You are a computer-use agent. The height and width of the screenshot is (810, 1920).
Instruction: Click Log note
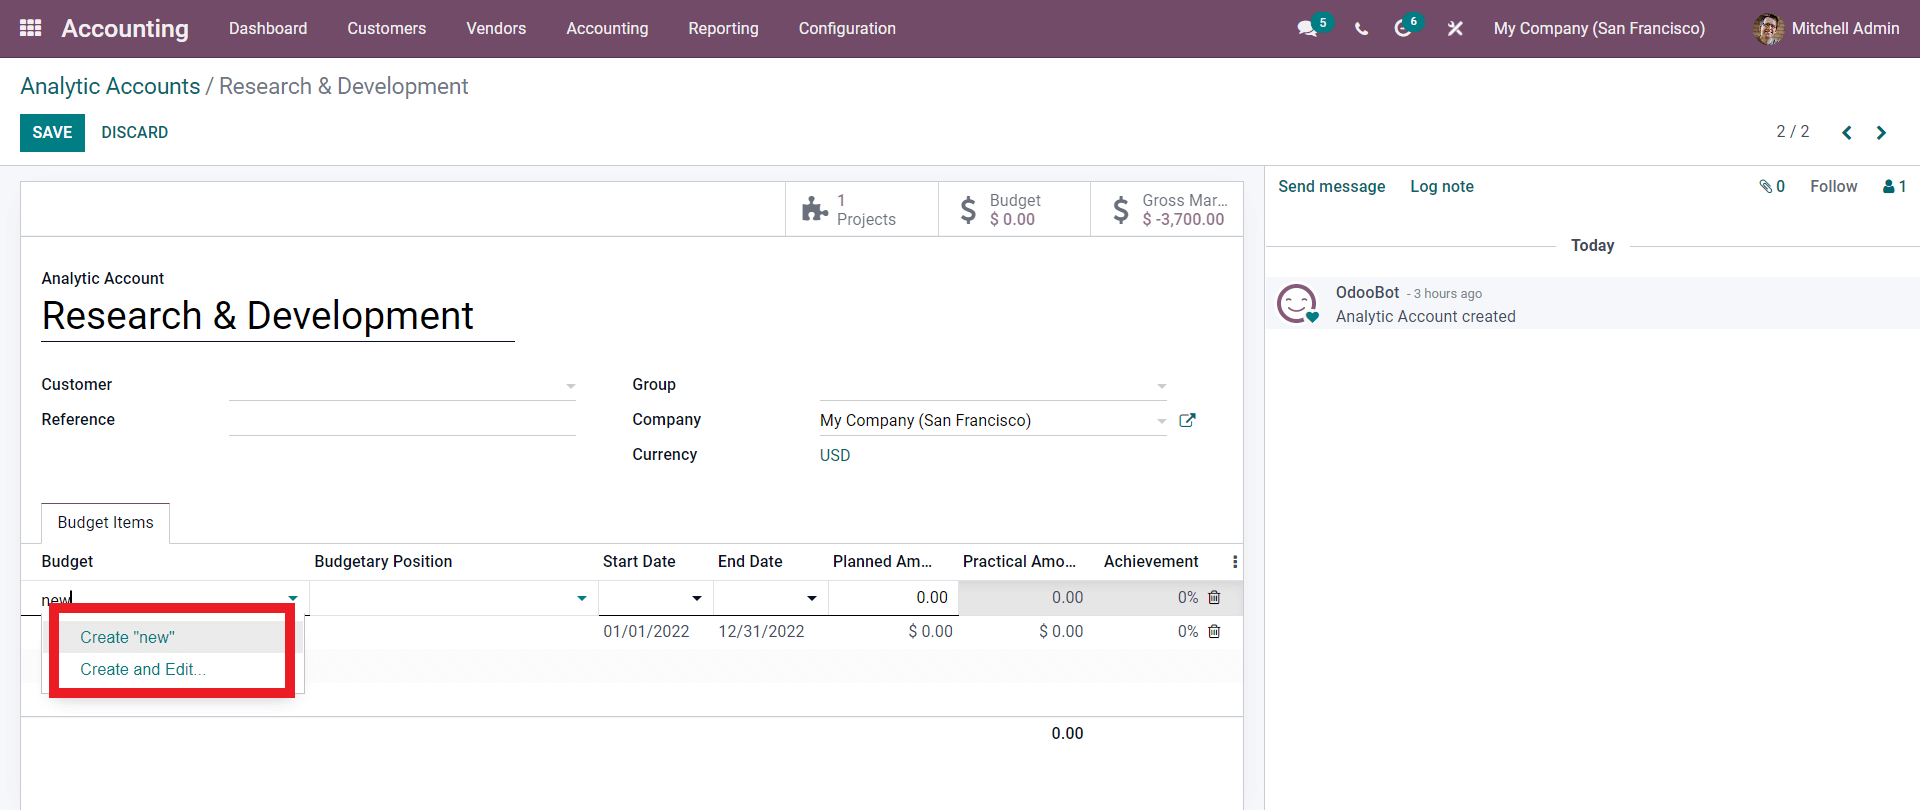coord(1442,186)
